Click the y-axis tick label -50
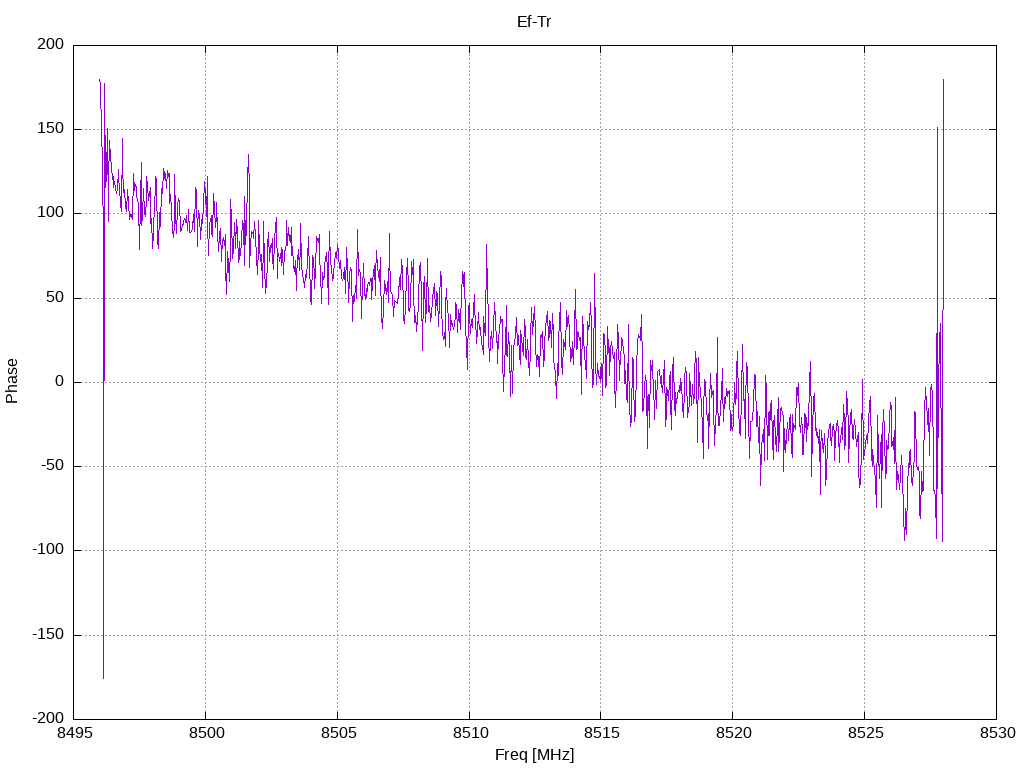 53,466
